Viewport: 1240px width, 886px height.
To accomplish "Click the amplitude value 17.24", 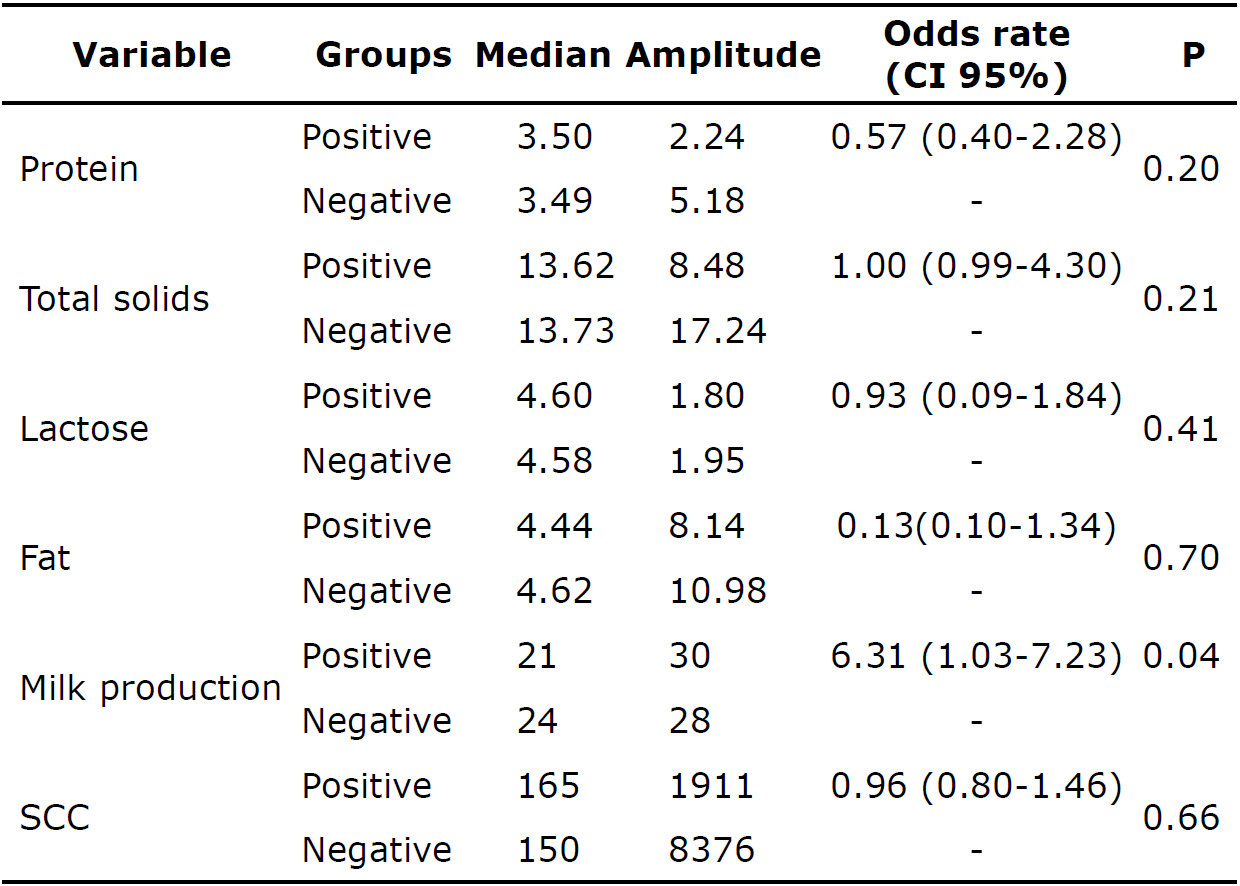I will point(718,331).
